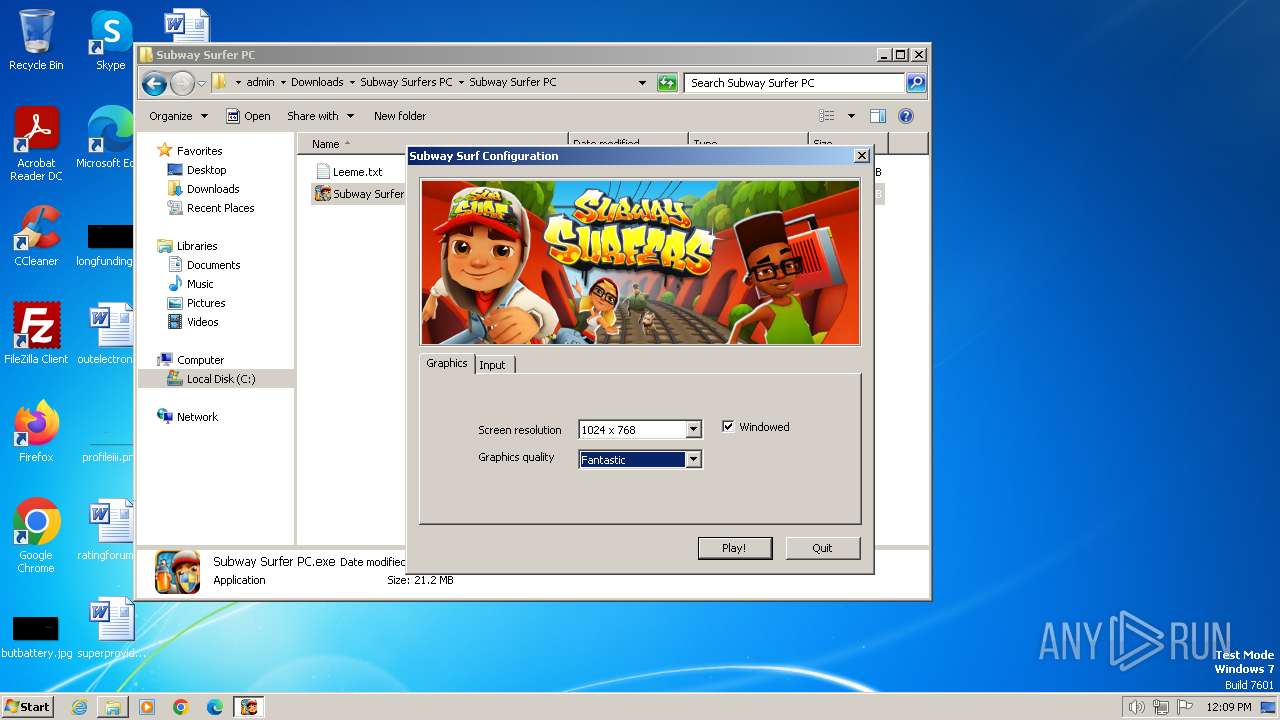Image resolution: width=1280 pixels, height=720 pixels.
Task: Change the view using the Explorer view icon
Action: [x=827, y=116]
